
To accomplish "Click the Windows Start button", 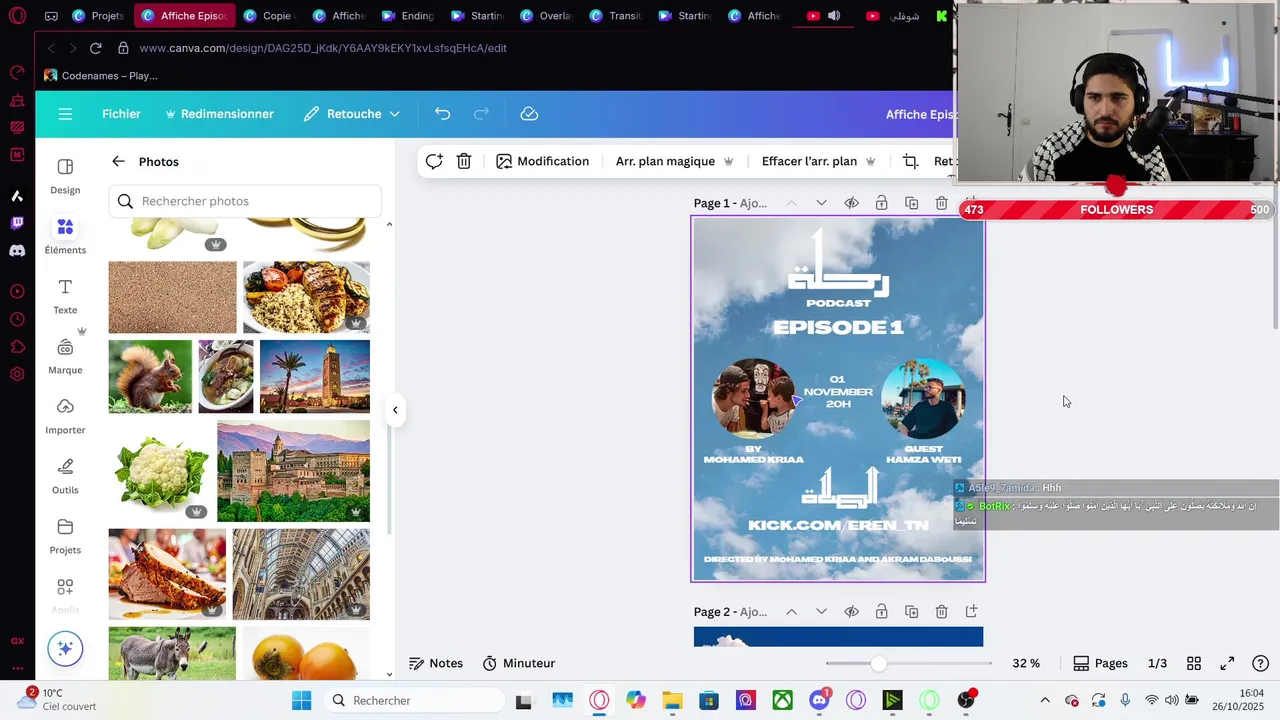I will (302, 700).
